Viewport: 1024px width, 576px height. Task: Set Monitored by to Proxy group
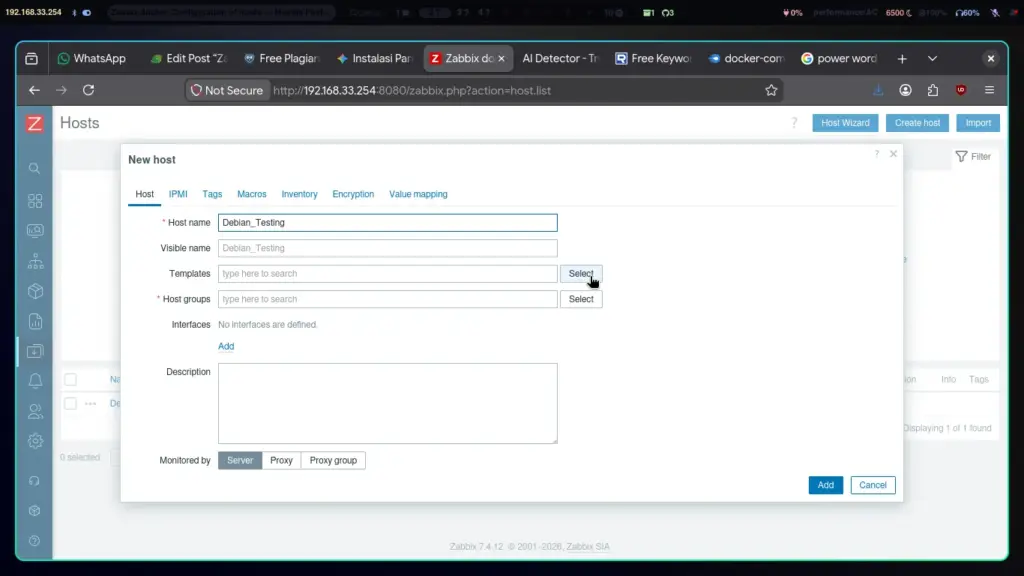pyautogui.click(x=333, y=460)
